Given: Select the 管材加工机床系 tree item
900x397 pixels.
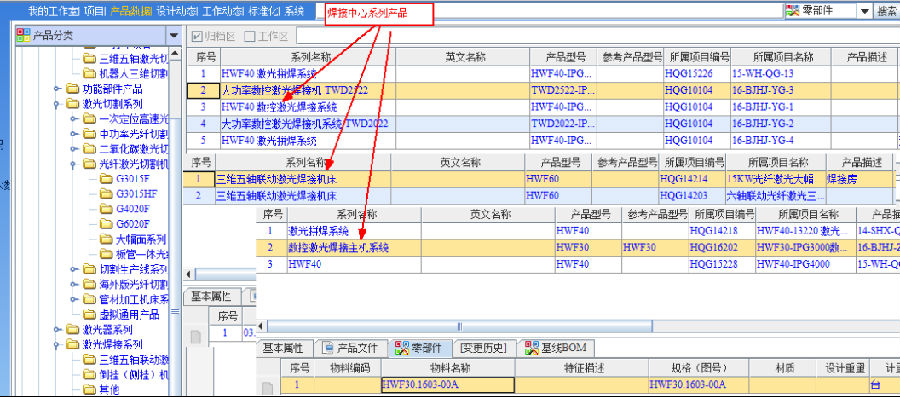Looking at the screenshot, I should 134,299.
